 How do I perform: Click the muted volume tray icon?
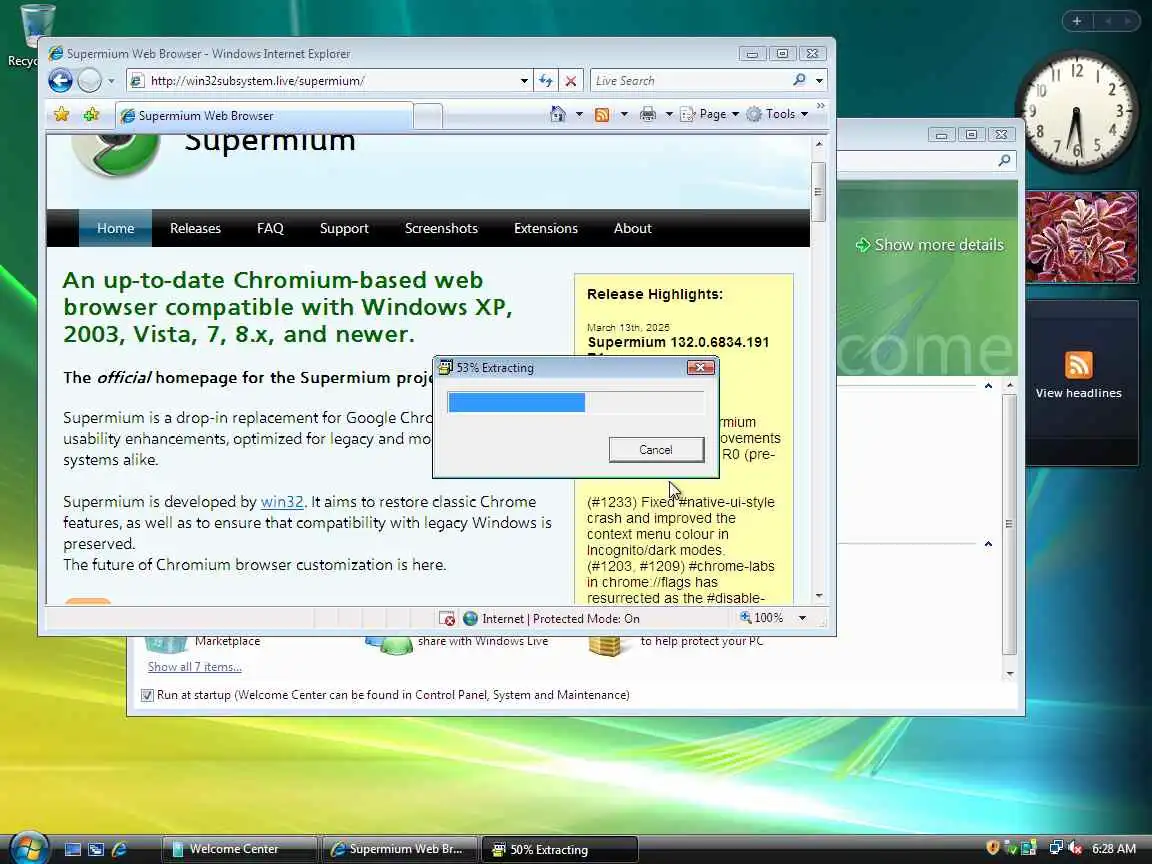click(x=1076, y=848)
